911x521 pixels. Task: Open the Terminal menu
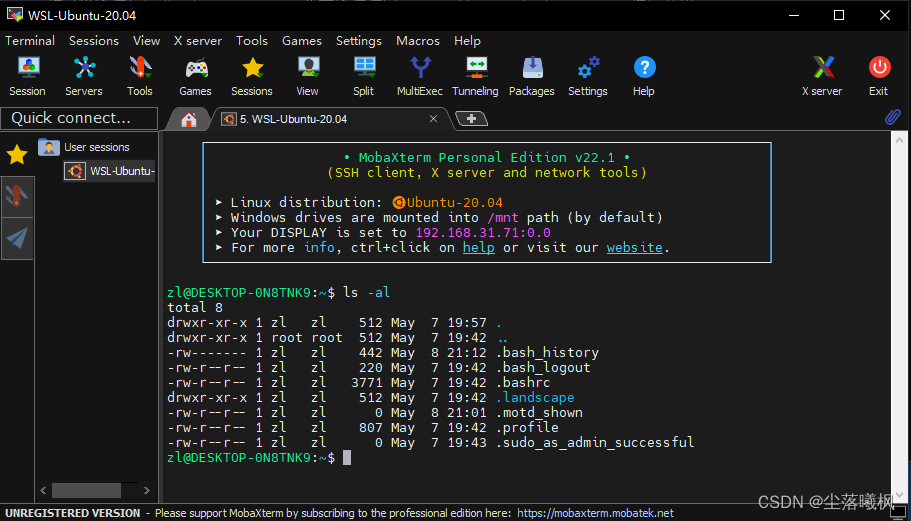(30, 41)
